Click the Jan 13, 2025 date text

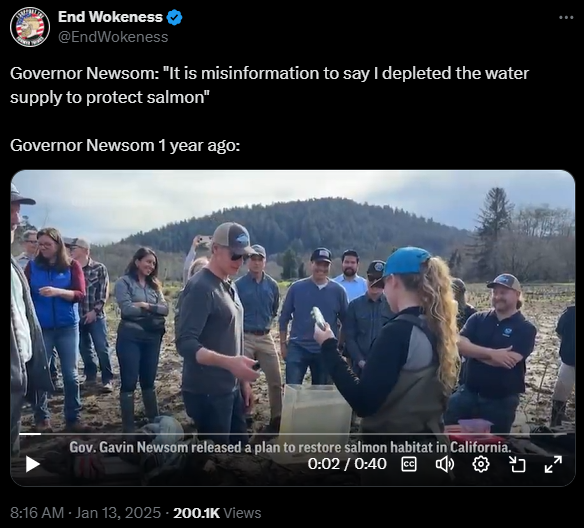(x=118, y=513)
